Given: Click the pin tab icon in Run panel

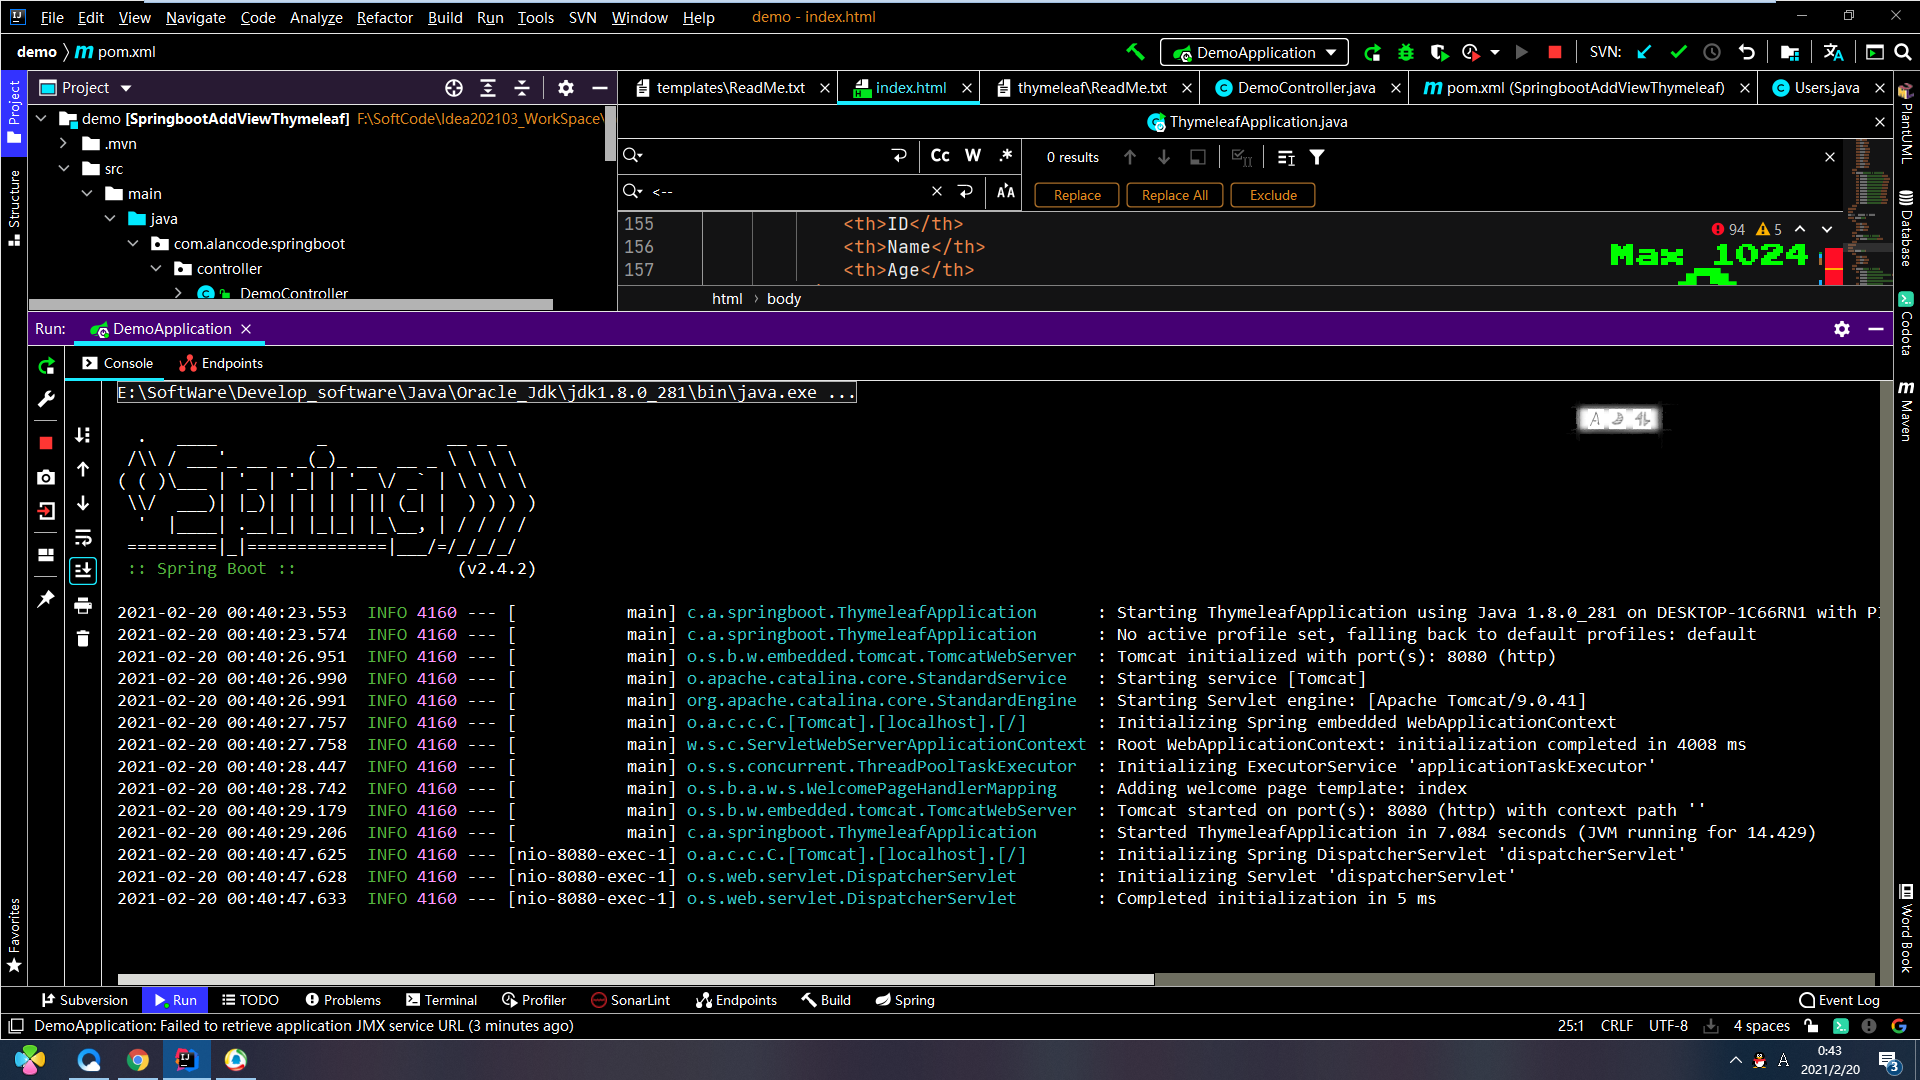Looking at the screenshot, I should point(46,598).
